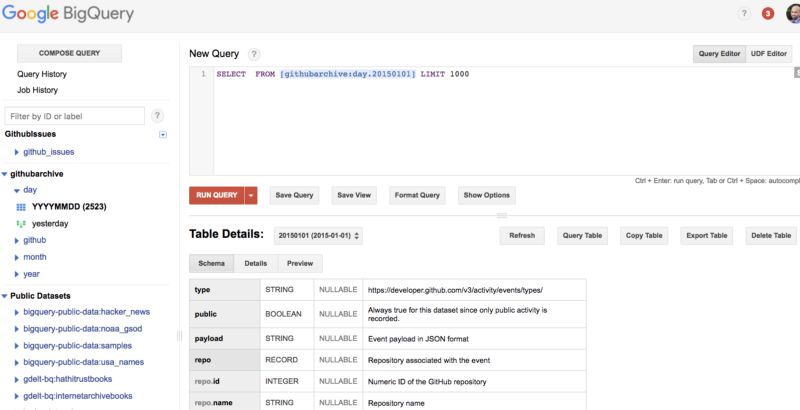Screen dimensions: 800x410
Task: Click Query Table button
Action: (x=582, y=236)
